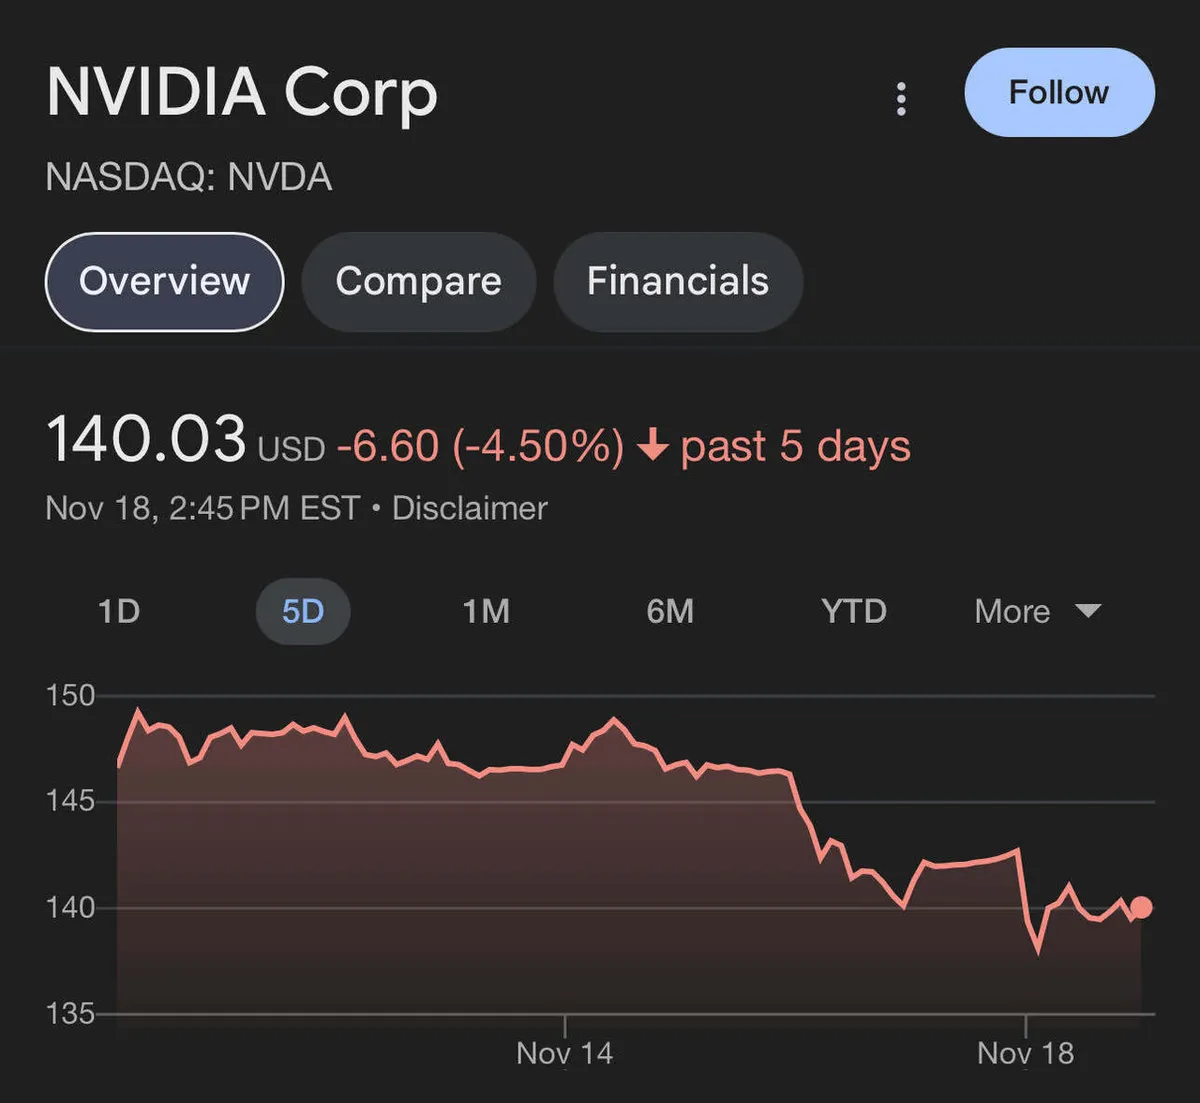Click the chart peak near 150
The width and height of the screenshot is (1200, 1103).
138,711
